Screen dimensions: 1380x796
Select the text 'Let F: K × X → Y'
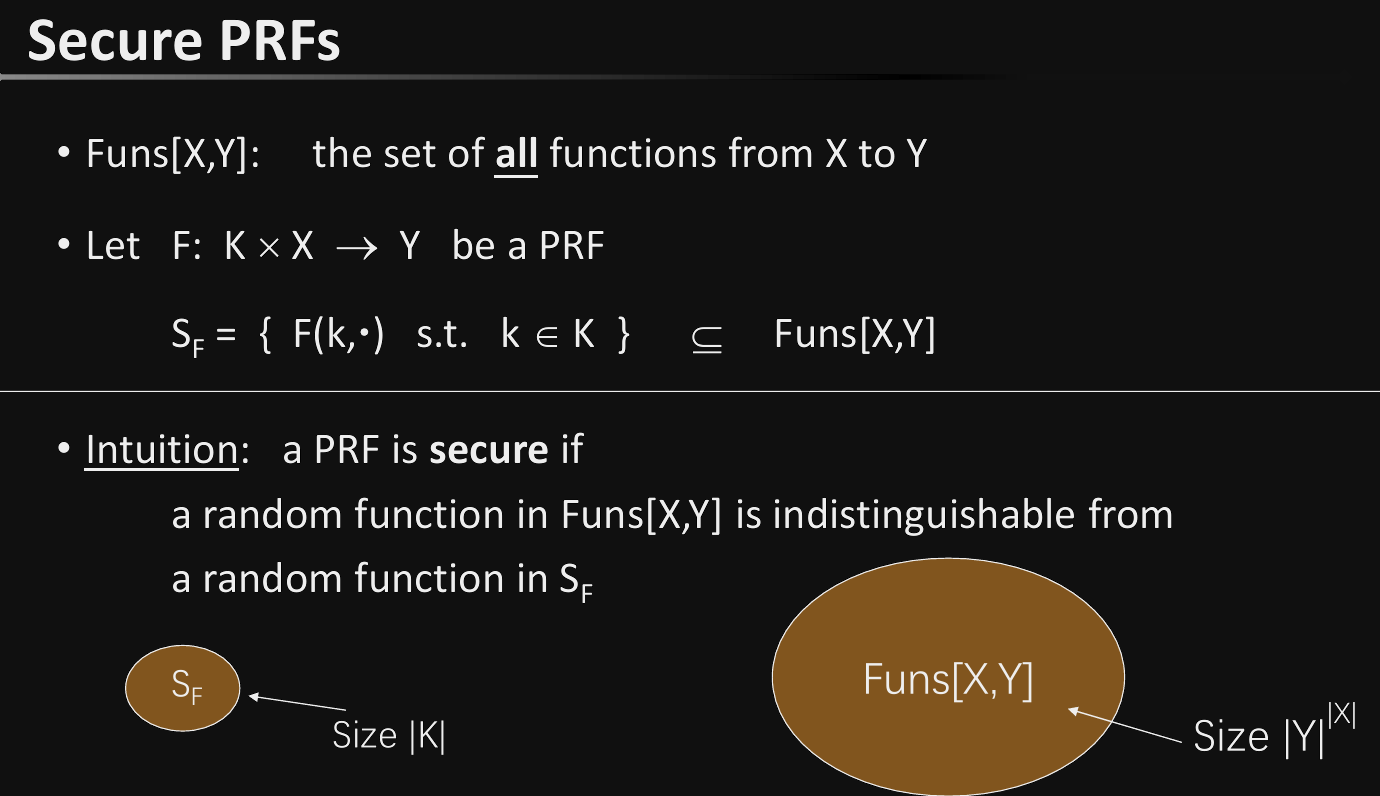[x=253, y=246]
